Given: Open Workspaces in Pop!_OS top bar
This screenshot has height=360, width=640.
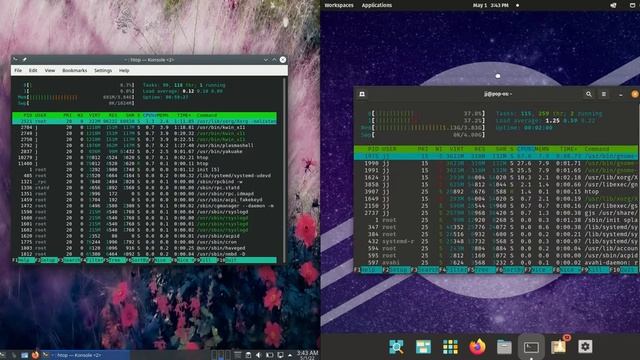Looking at the screenshot, I should (339, 5).
